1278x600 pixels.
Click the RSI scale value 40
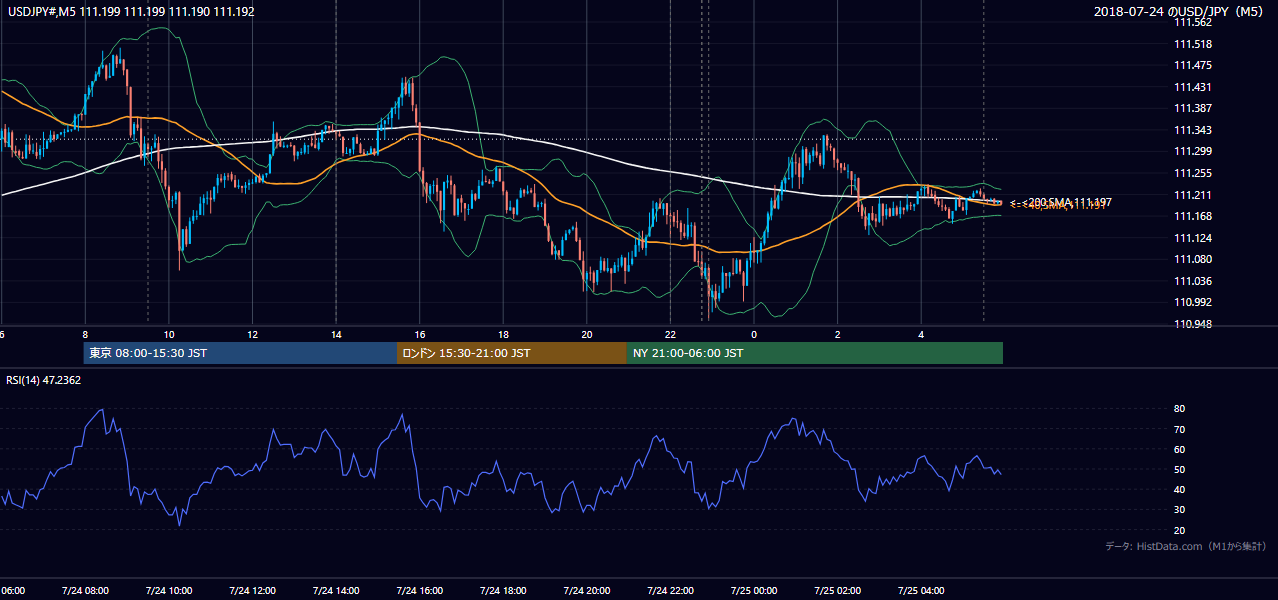pyautogui.click(x=1180, y=490)
